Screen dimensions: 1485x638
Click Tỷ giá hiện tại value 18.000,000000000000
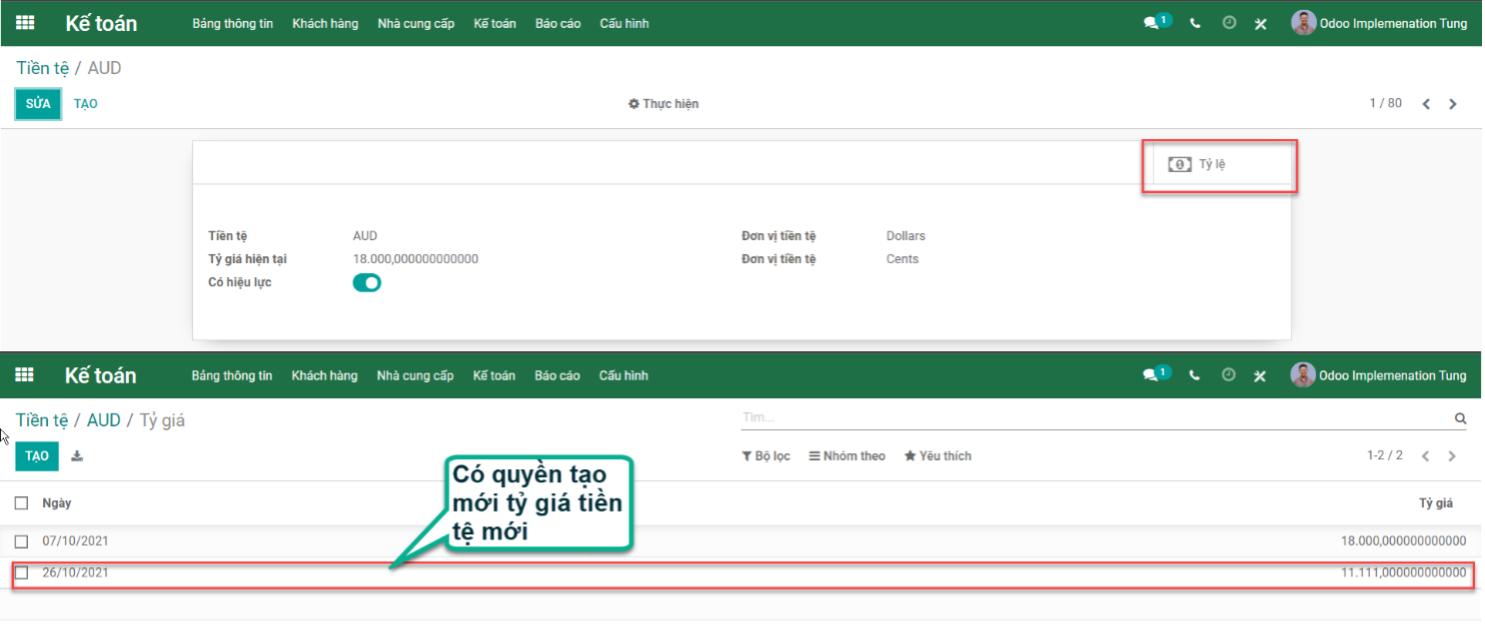[x=415, y=259]
